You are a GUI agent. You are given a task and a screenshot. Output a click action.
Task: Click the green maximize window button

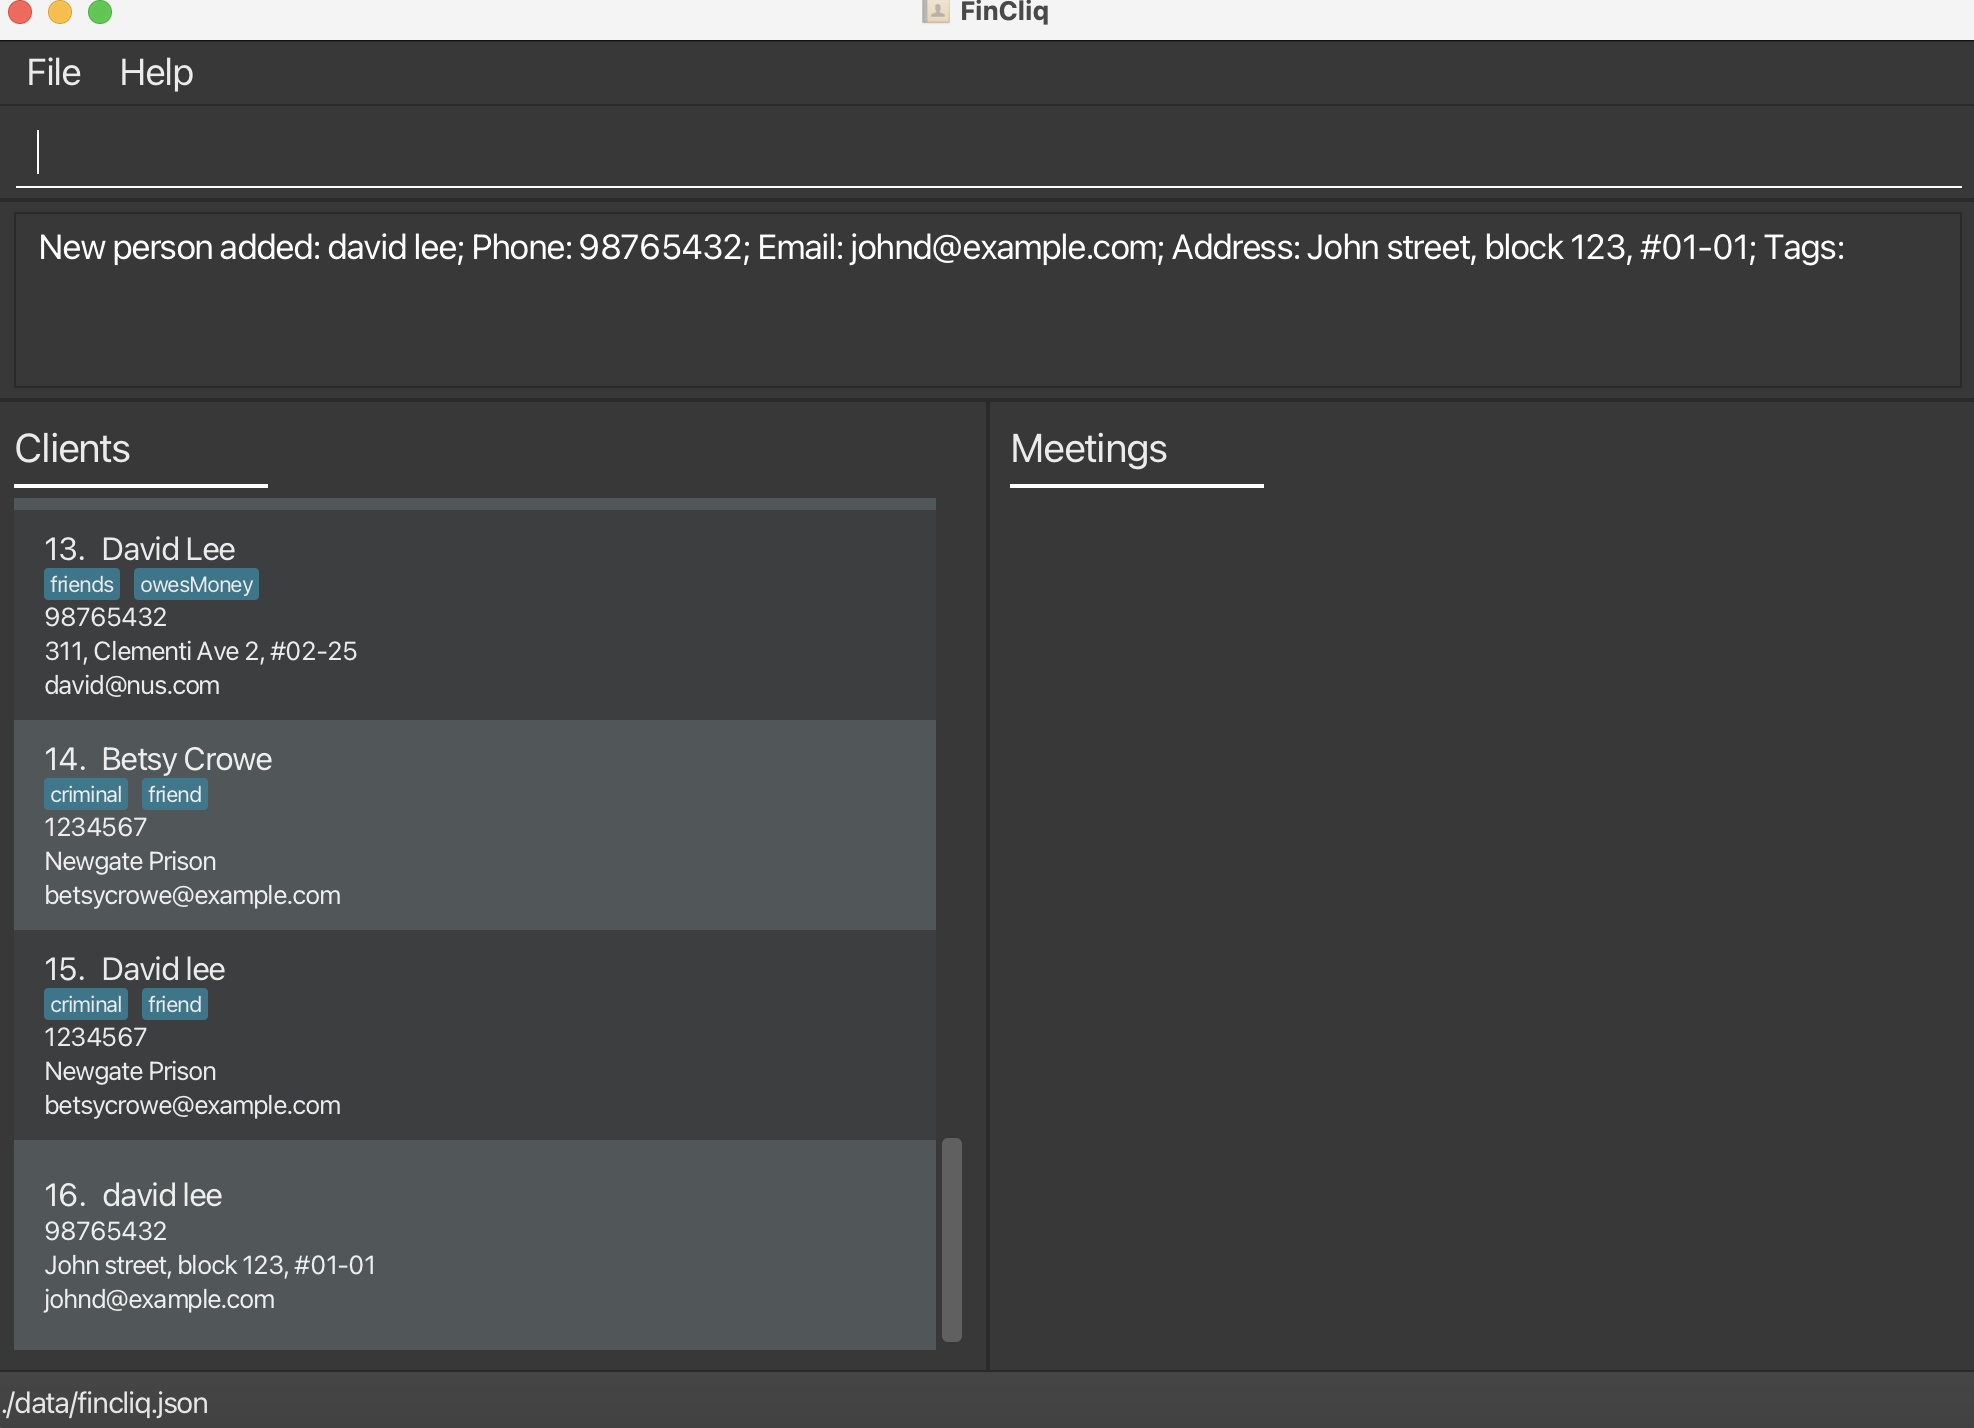pos(100,11)
